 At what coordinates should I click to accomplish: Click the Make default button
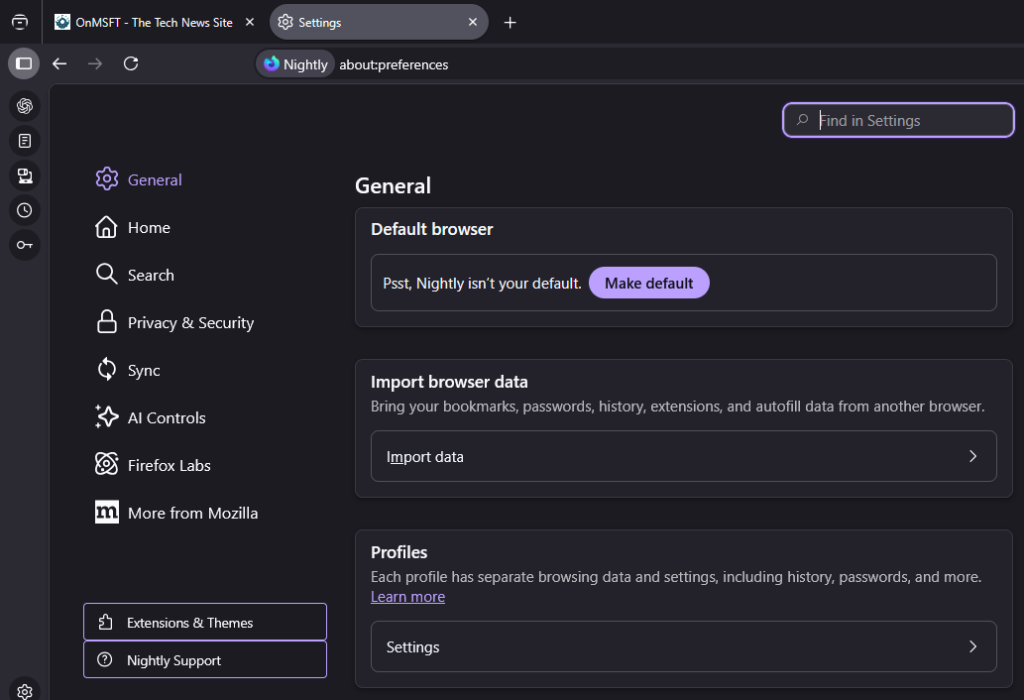pyautogui.click(x=648, y=283)
